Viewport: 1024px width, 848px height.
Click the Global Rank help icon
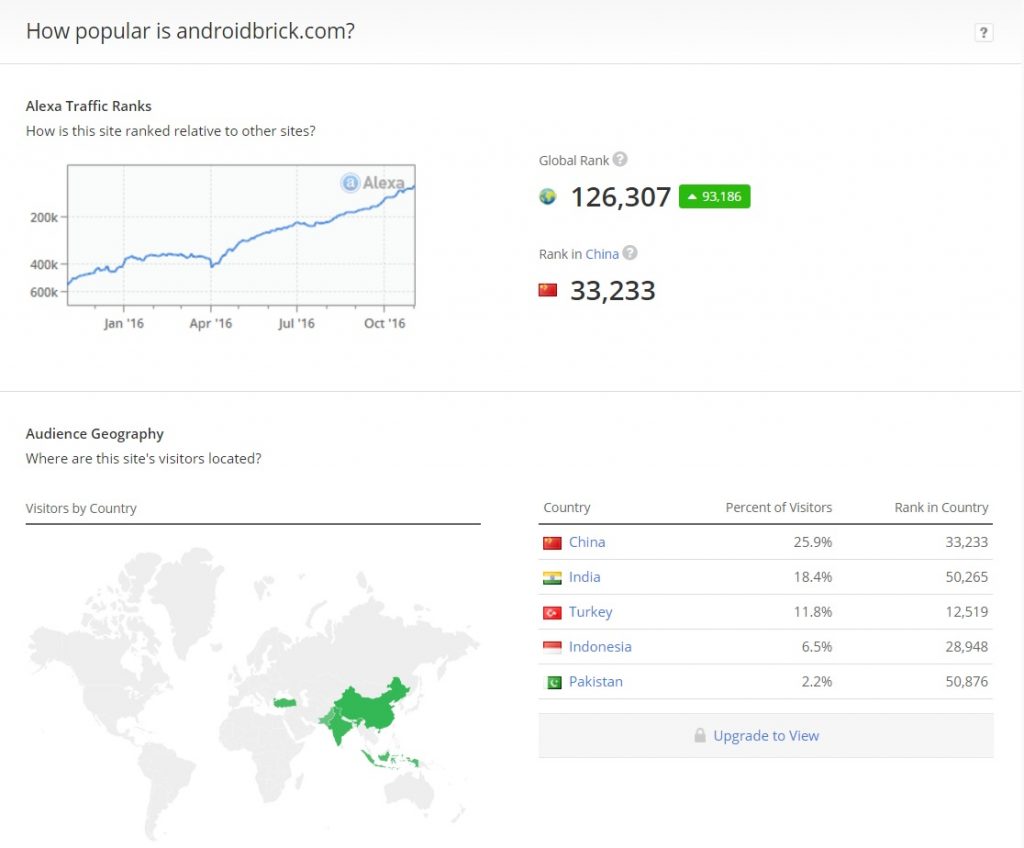click(620, 160)
